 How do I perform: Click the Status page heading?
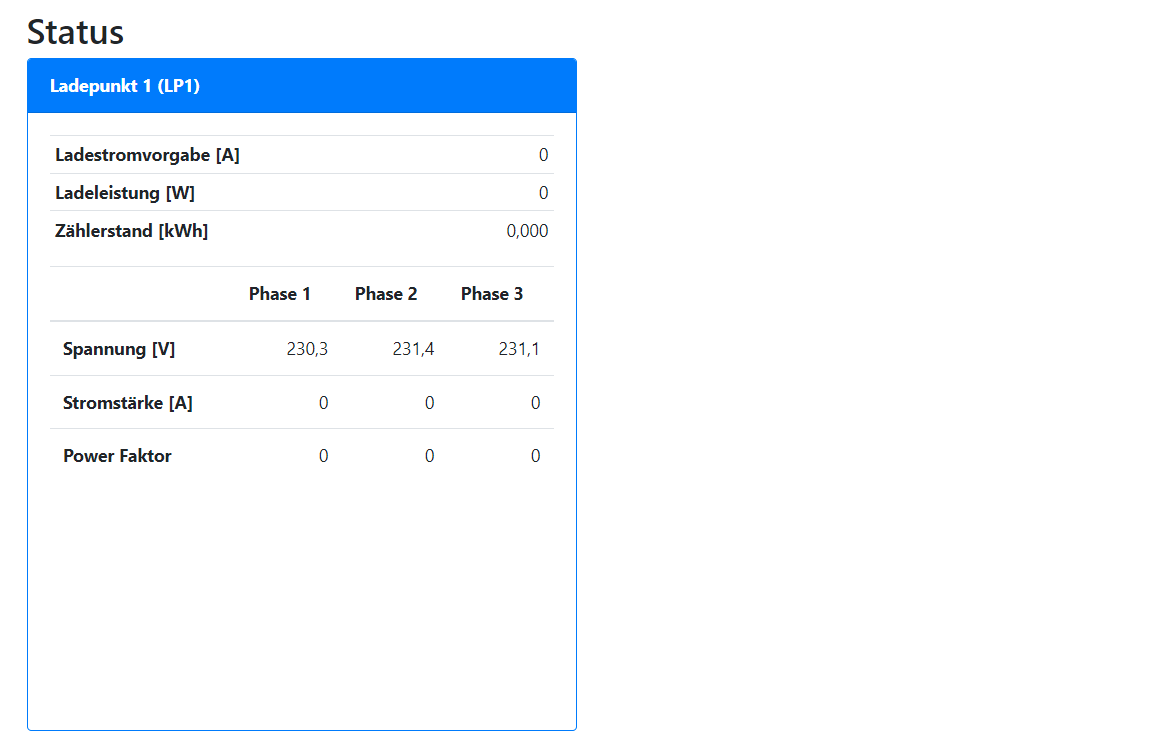[x=76, y=32]
